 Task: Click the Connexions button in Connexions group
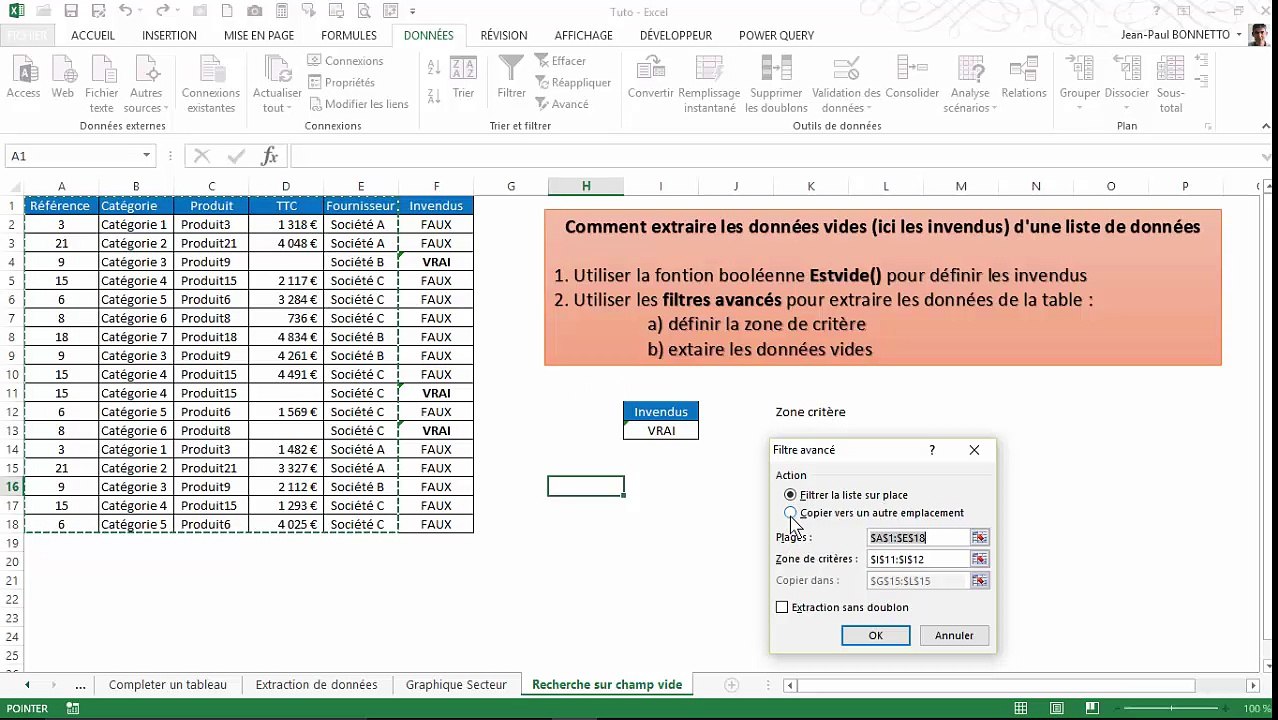[x=345, y=61]
